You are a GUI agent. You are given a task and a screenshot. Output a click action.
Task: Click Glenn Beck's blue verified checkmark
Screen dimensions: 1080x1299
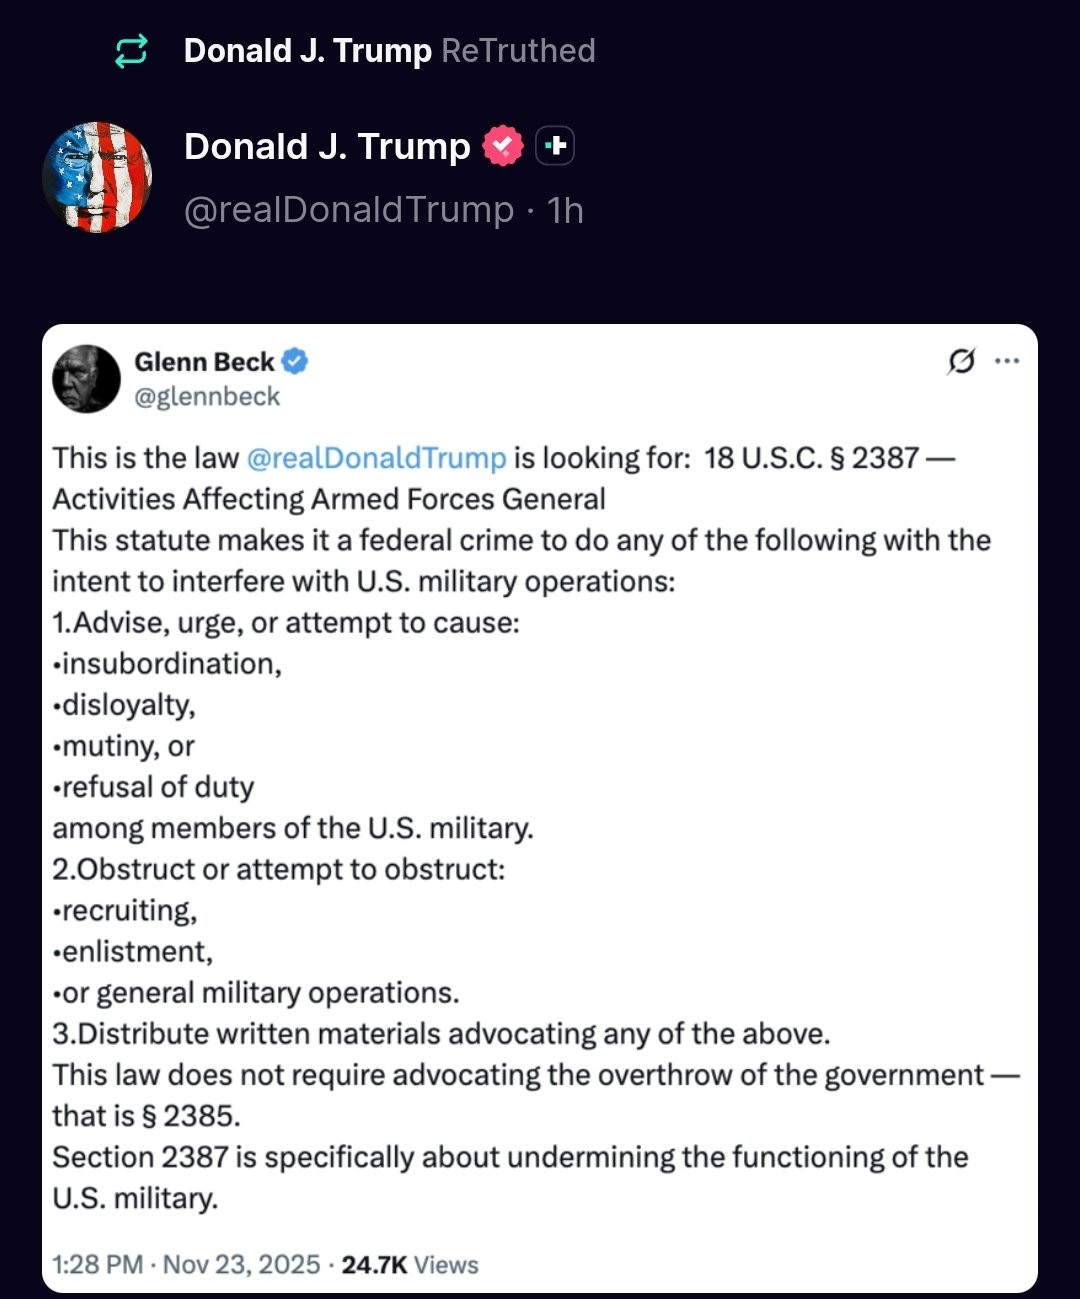click(x=295, y=362)
